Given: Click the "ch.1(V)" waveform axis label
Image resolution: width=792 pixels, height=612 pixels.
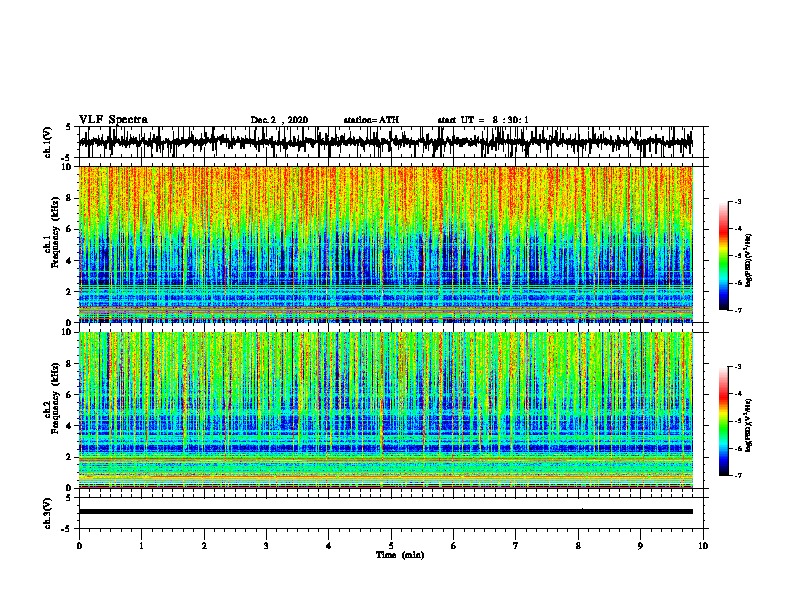Looking at the screenshot, I should click(x=48, y=142).
